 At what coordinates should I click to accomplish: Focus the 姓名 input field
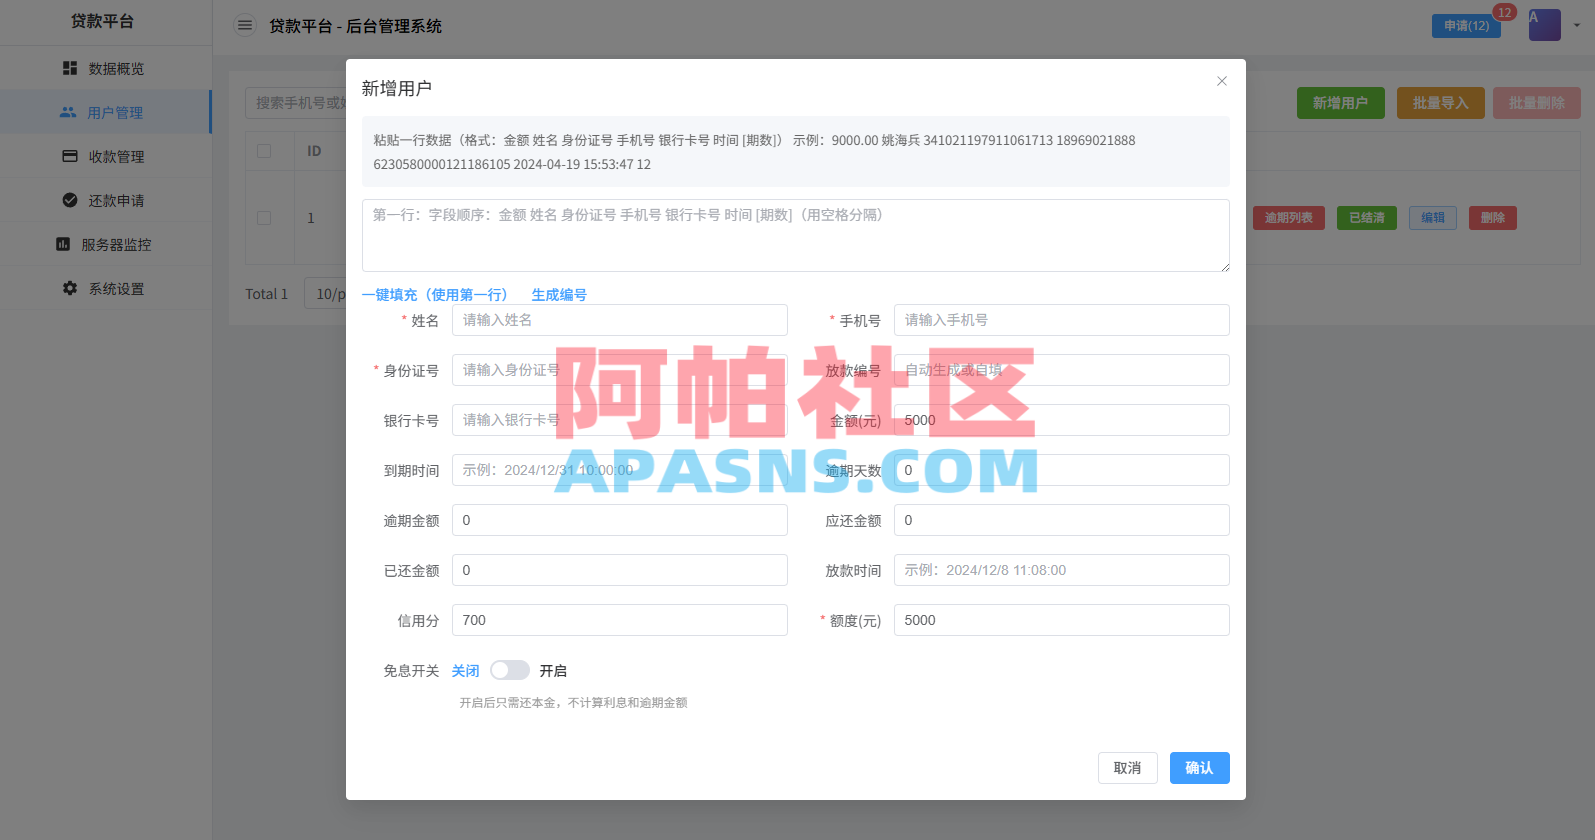tap(620, 320)
